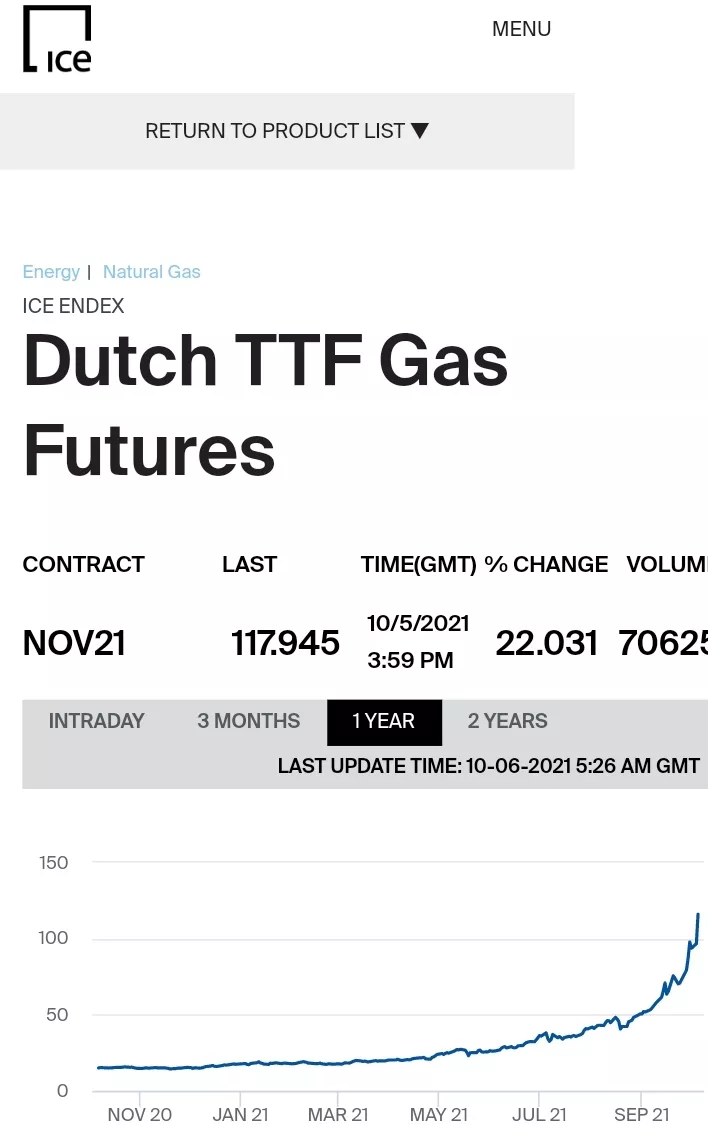Click the Last price value 117.945

tap(286, 643)
